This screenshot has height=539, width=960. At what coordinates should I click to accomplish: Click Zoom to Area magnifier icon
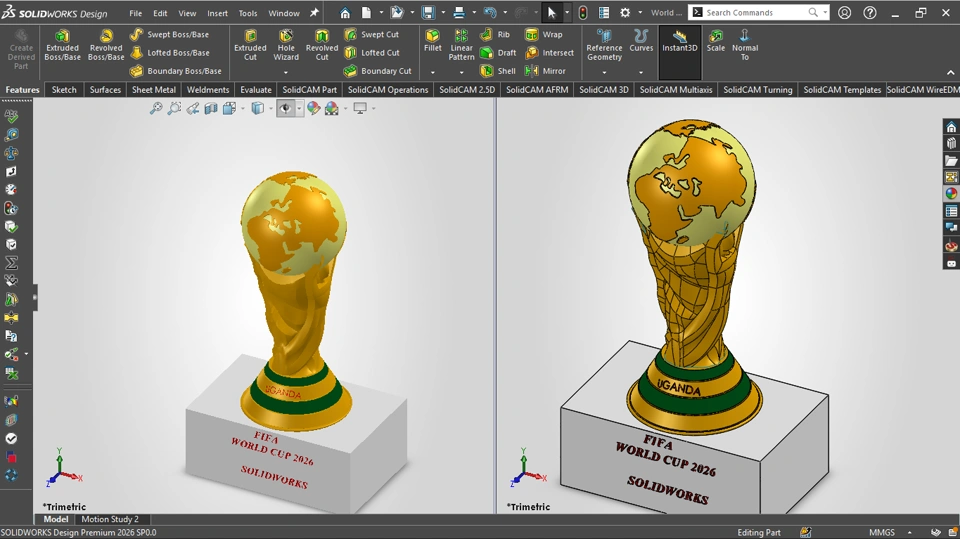[174, 108]
